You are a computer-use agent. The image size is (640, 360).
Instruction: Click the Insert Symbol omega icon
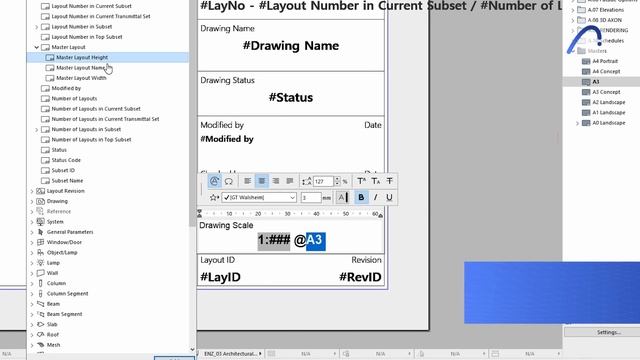point(229,181)
